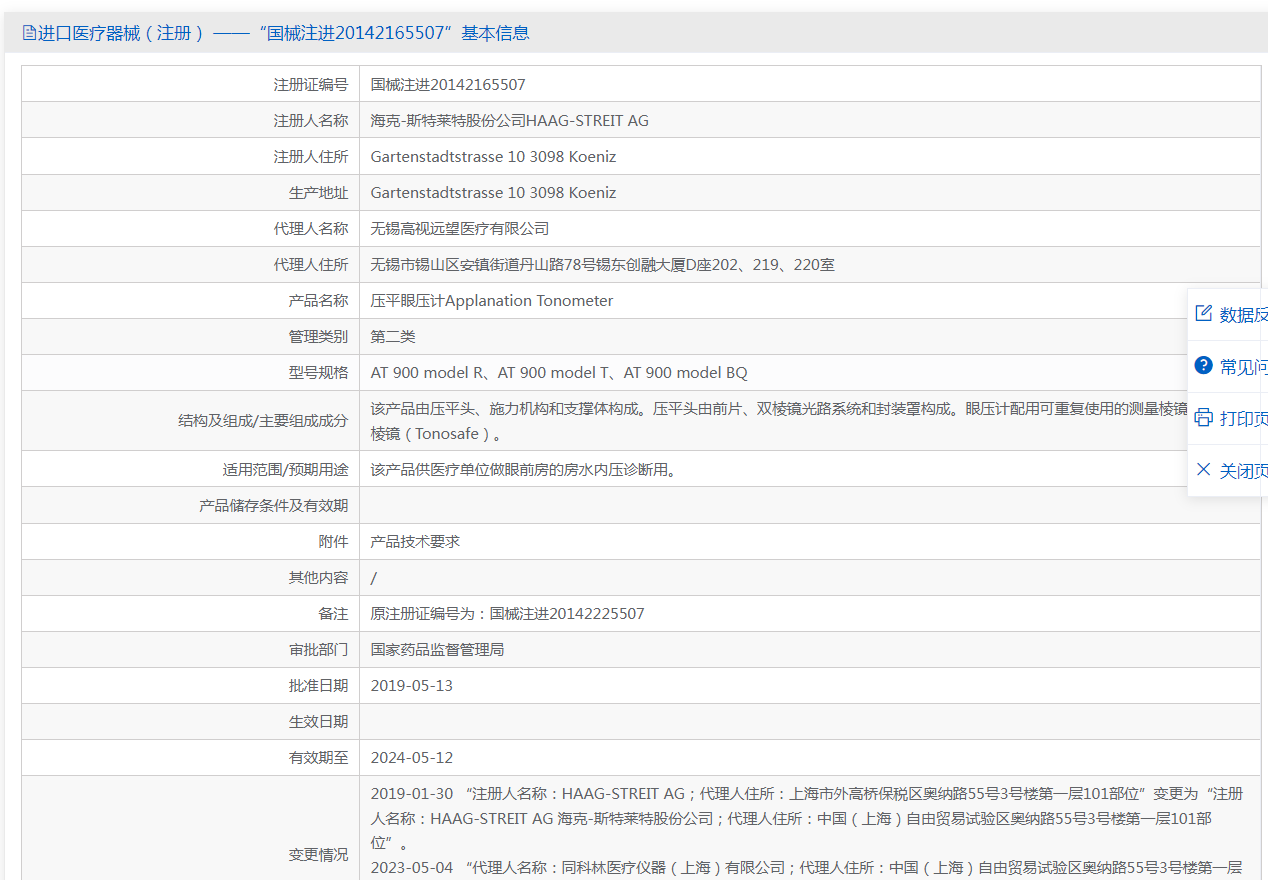Select the remark 原注册证编号为：国械注进20142225507
Image resolution: width=1268 pixels, height=880 pixels.
[508, 614]
